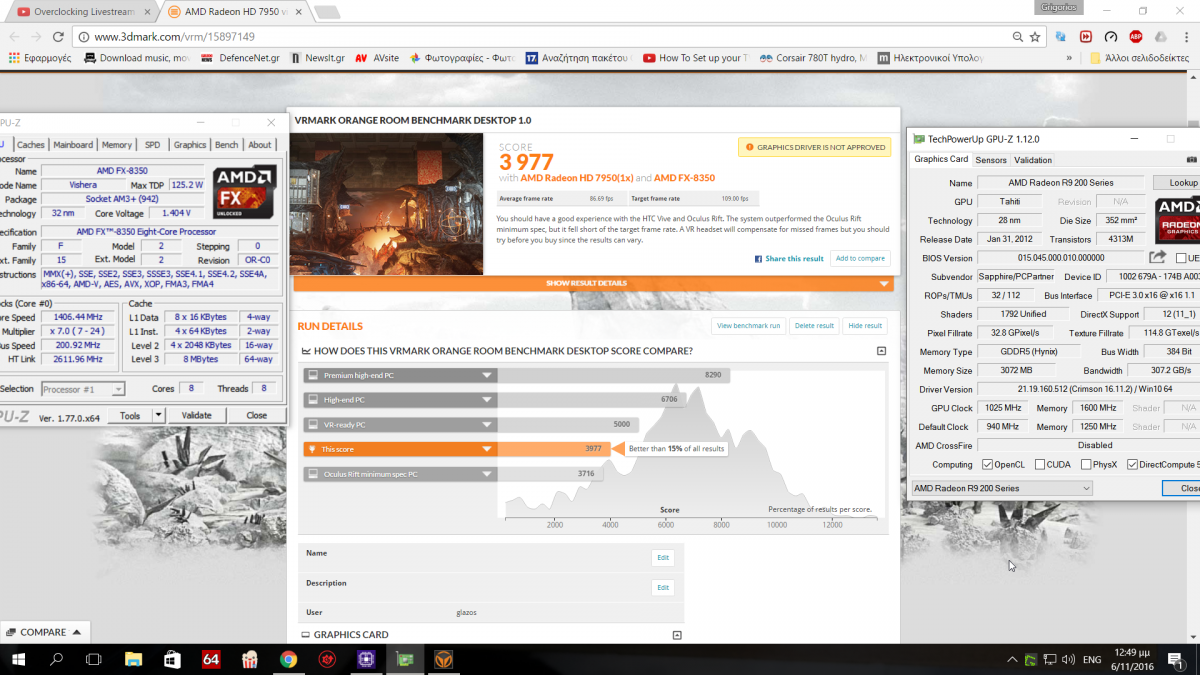Click the Delete result button
The image size is (1200, 675).
pos(813,325)
